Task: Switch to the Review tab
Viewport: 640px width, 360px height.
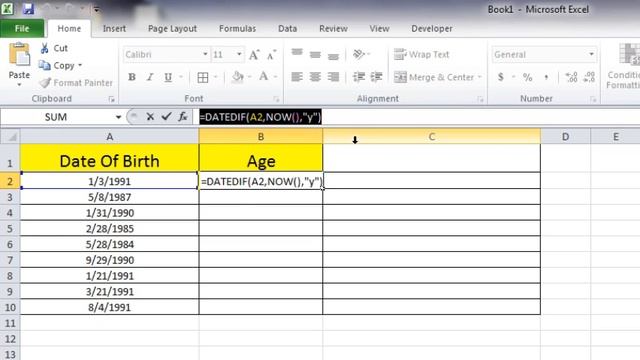Action: click(x=333, y=29)
